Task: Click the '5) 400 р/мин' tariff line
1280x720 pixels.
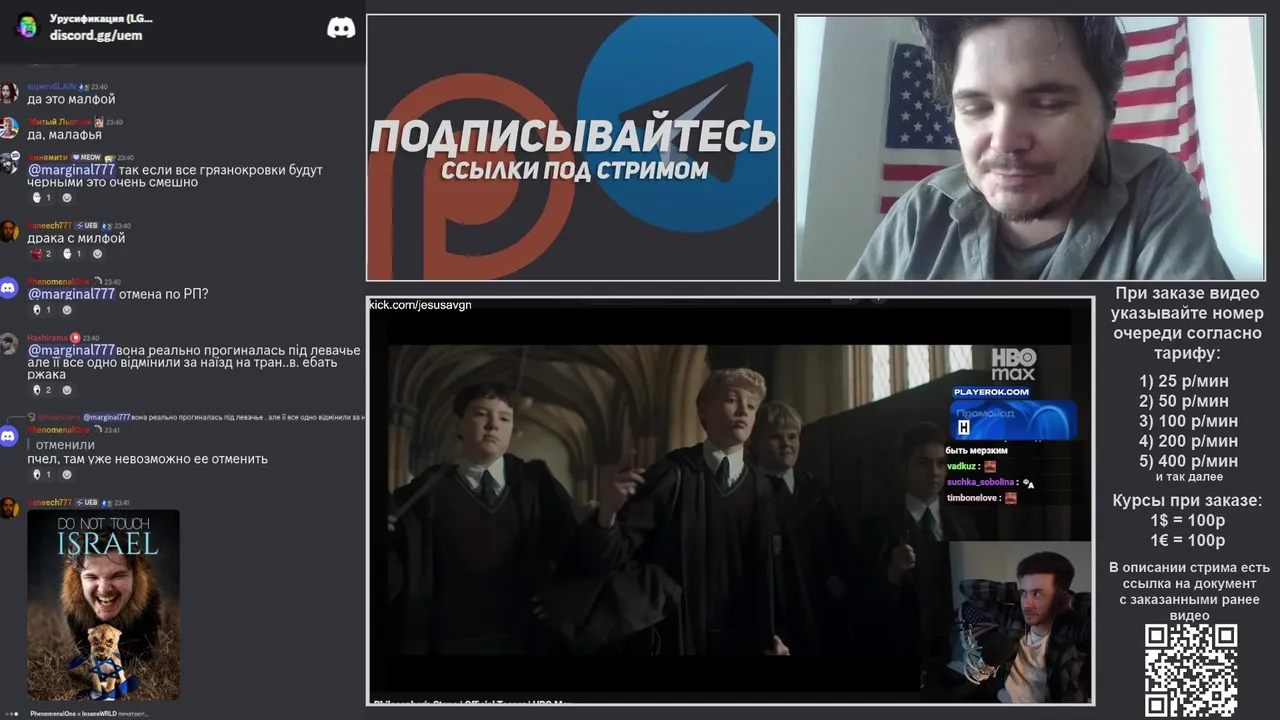Action: [1188, 461]
